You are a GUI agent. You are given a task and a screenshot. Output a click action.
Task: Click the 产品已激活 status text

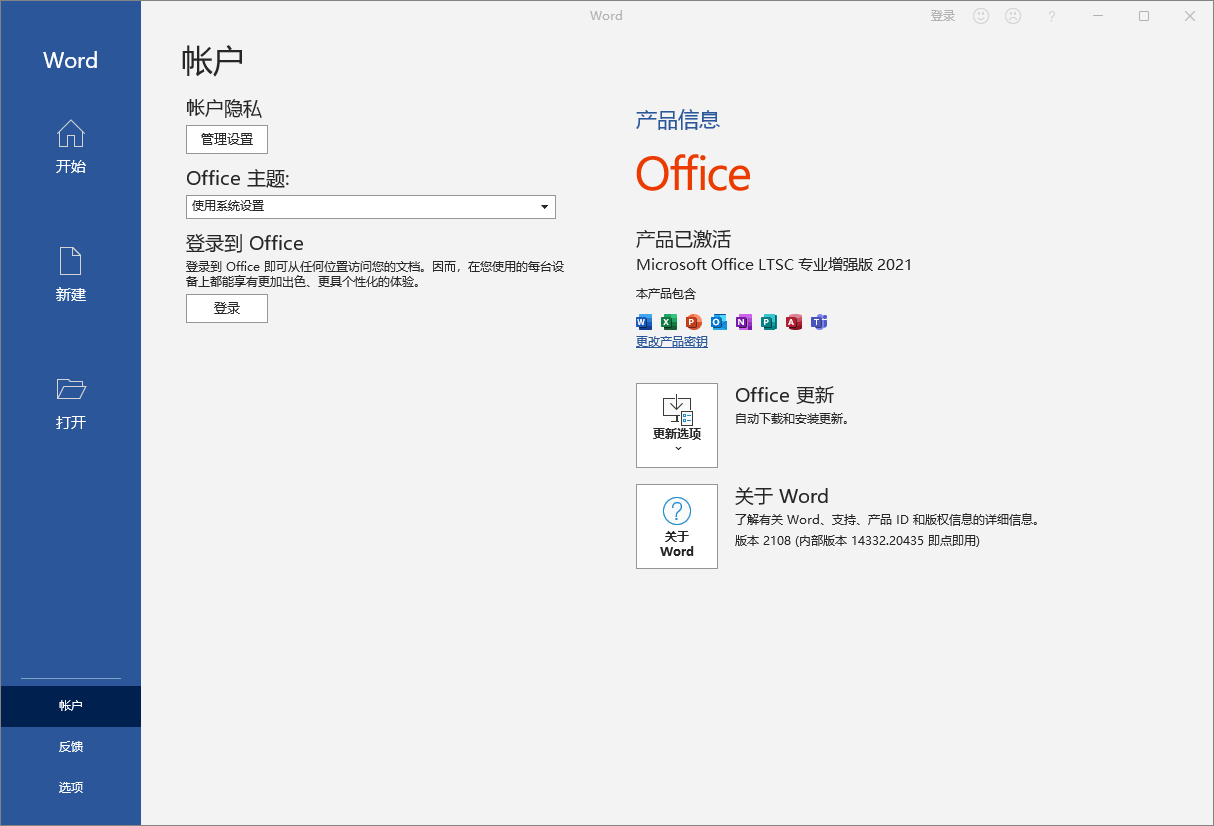(x=684, y=239)
